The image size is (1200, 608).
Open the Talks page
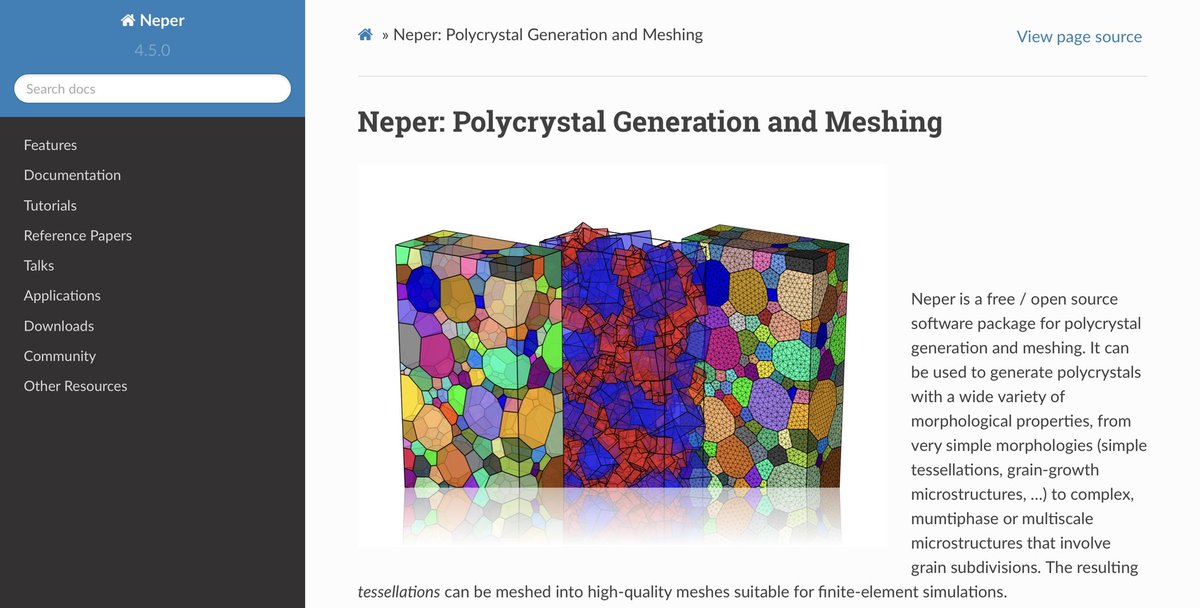click(x=39, y=265)
